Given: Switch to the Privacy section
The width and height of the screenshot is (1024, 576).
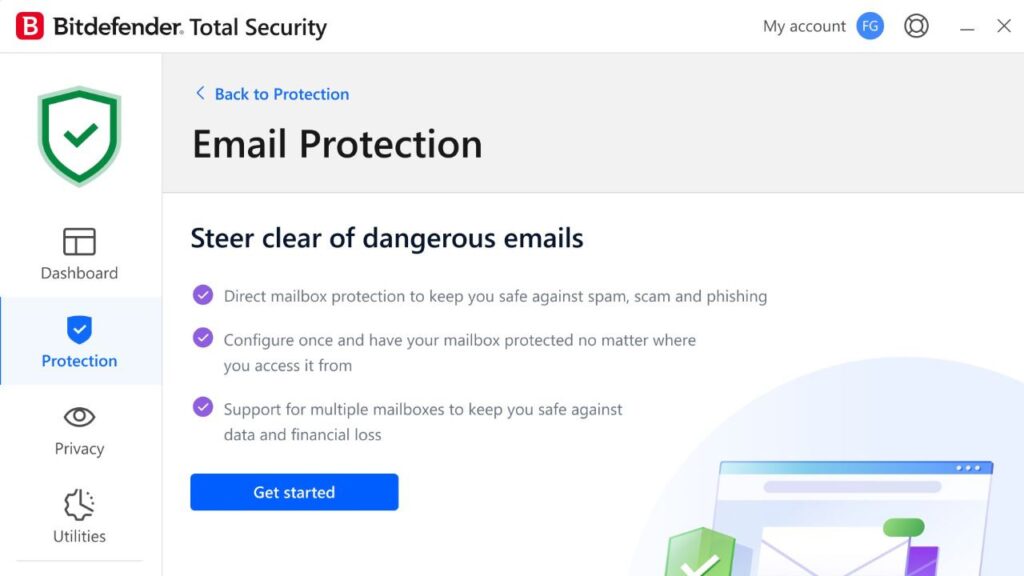Looking at the screenshot, I should click(78, 432).
